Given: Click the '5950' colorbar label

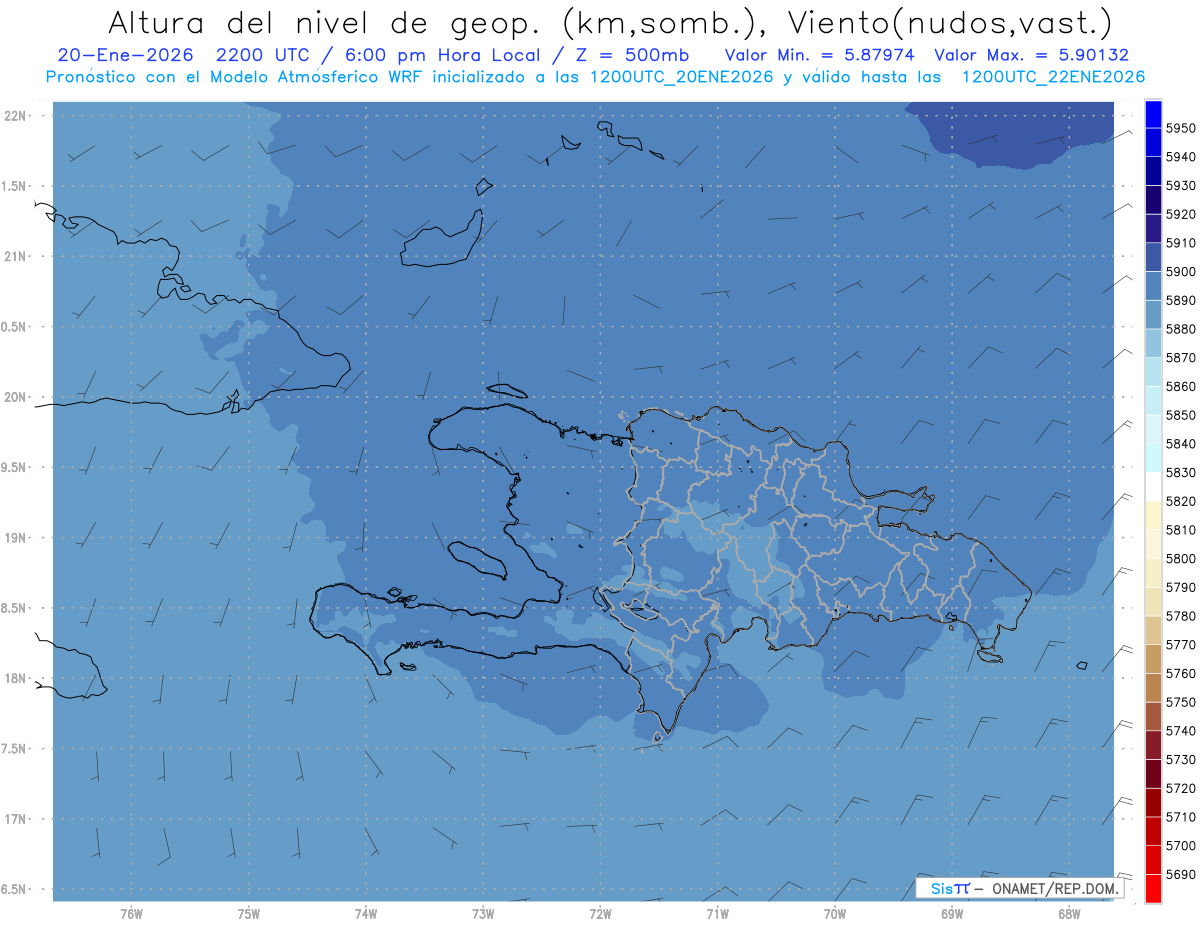Looking at the screenshot, I should pos(1180,128).
